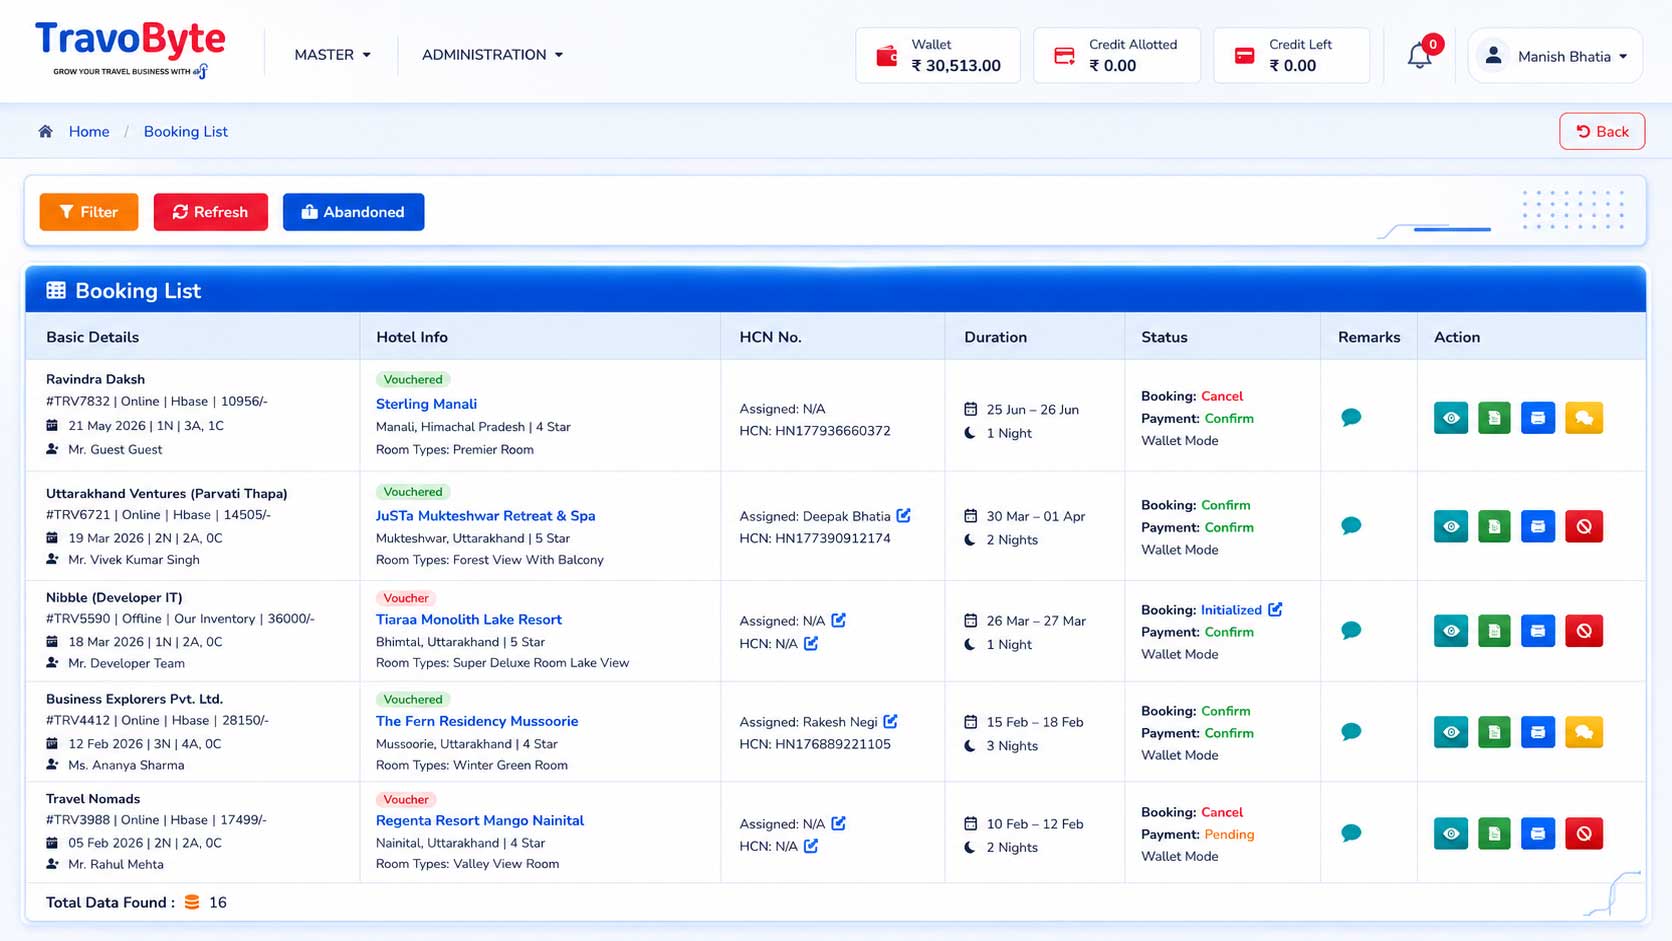The height and width of the screenshot is (941, 1672).
Task: Edit assigned user for Tiaraa Monolith booking
Action: tap(839, 620)
